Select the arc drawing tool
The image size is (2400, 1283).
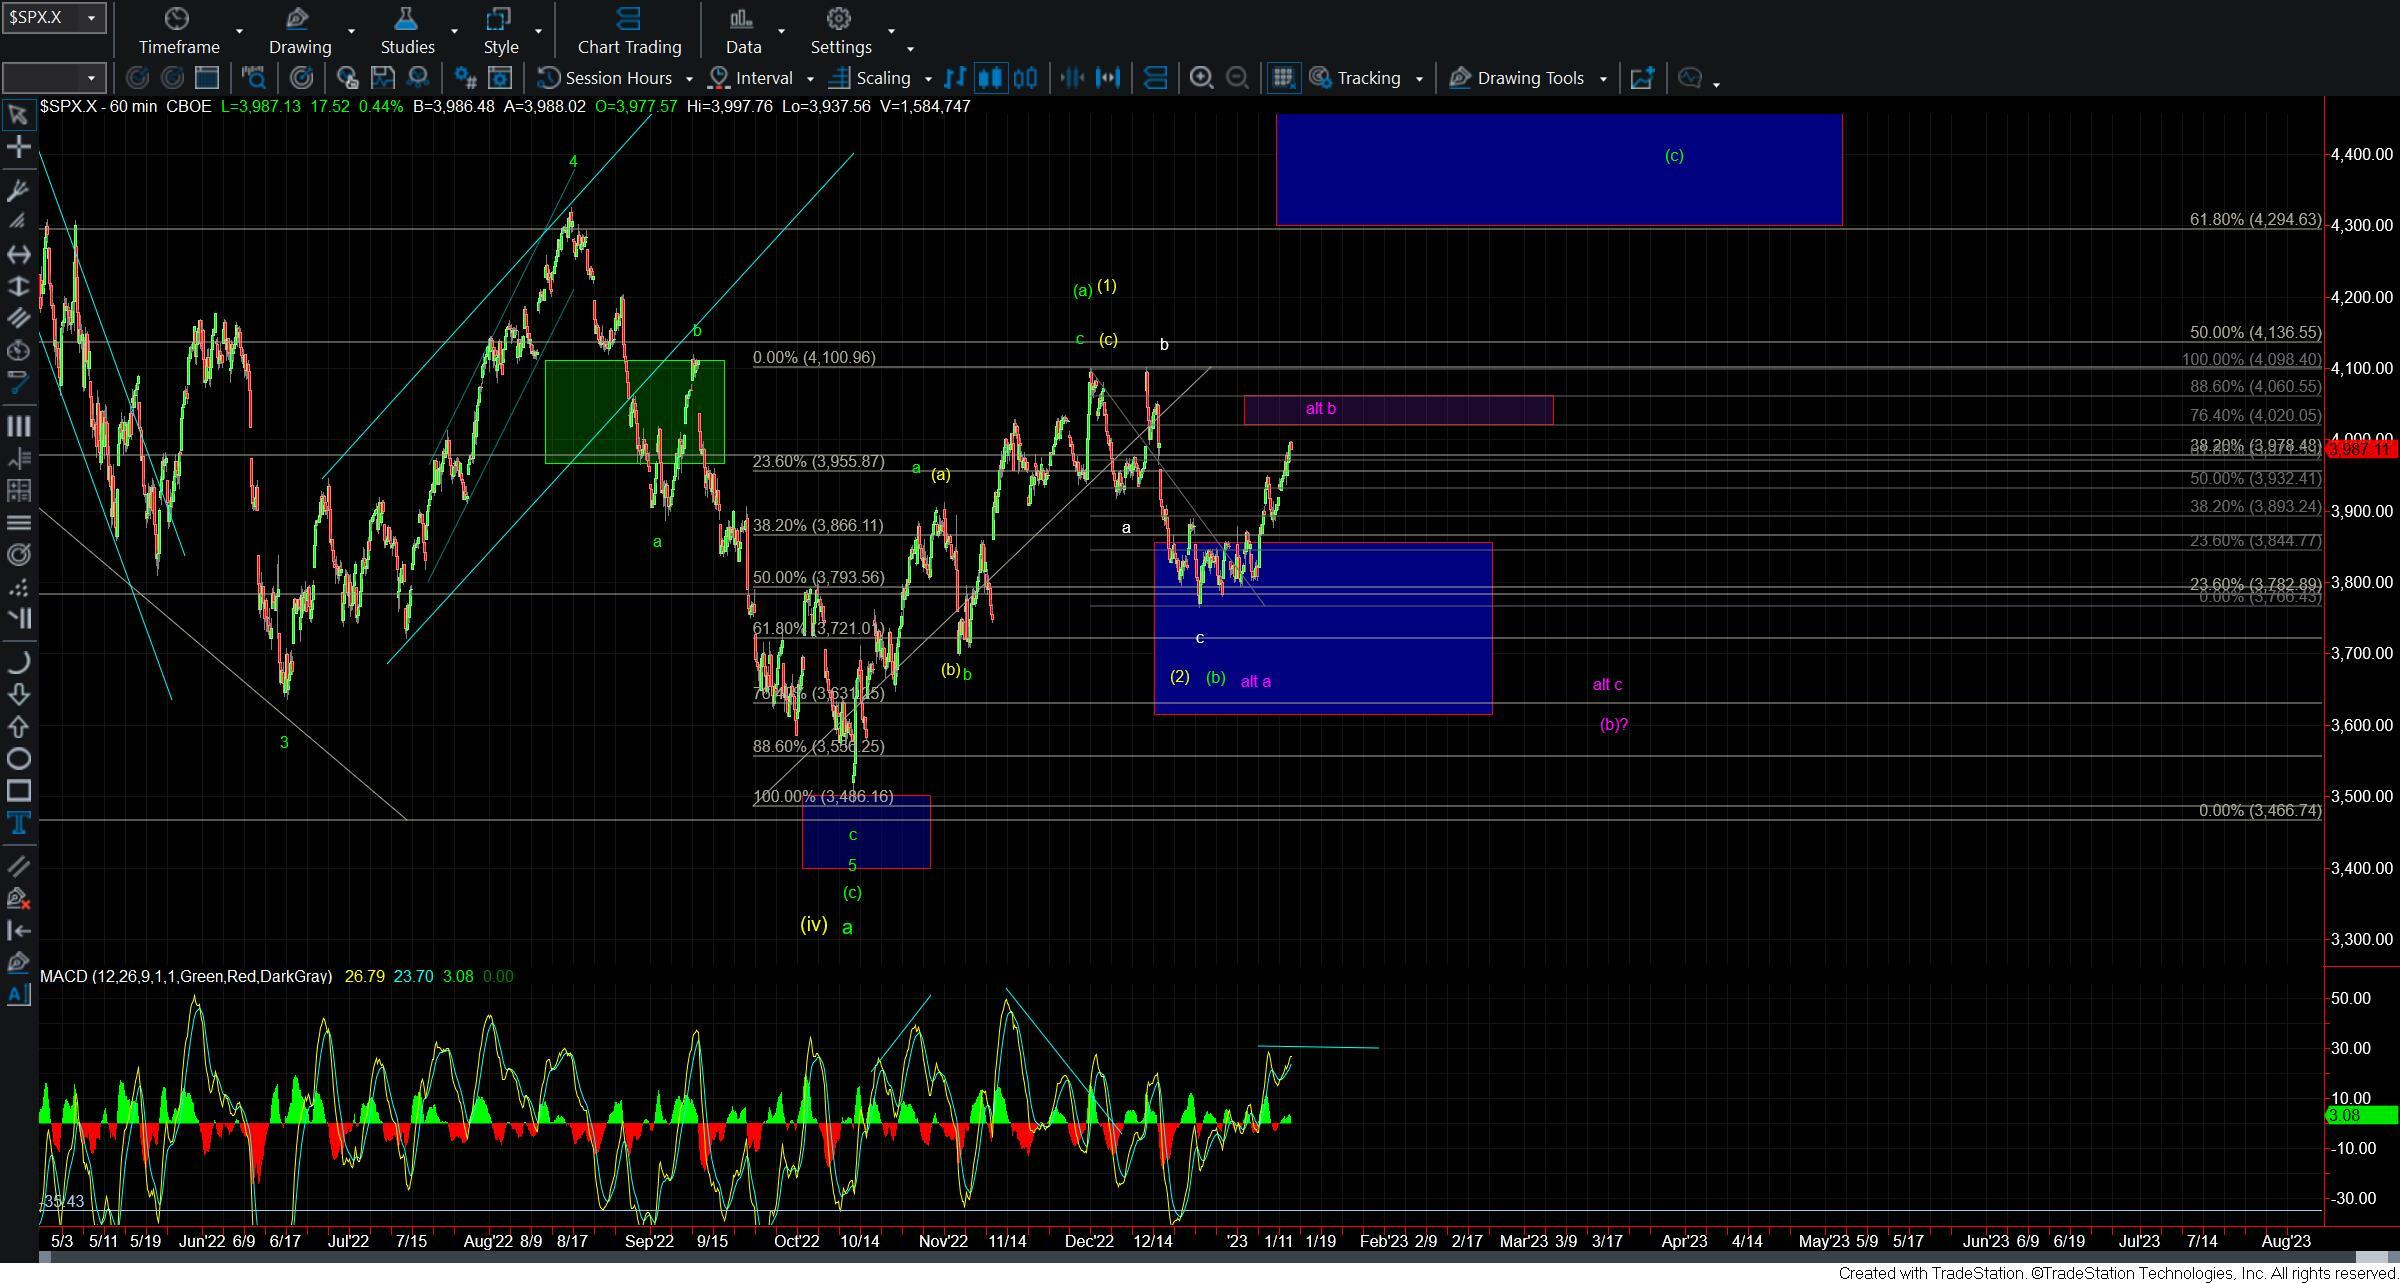tap(18, 661)
